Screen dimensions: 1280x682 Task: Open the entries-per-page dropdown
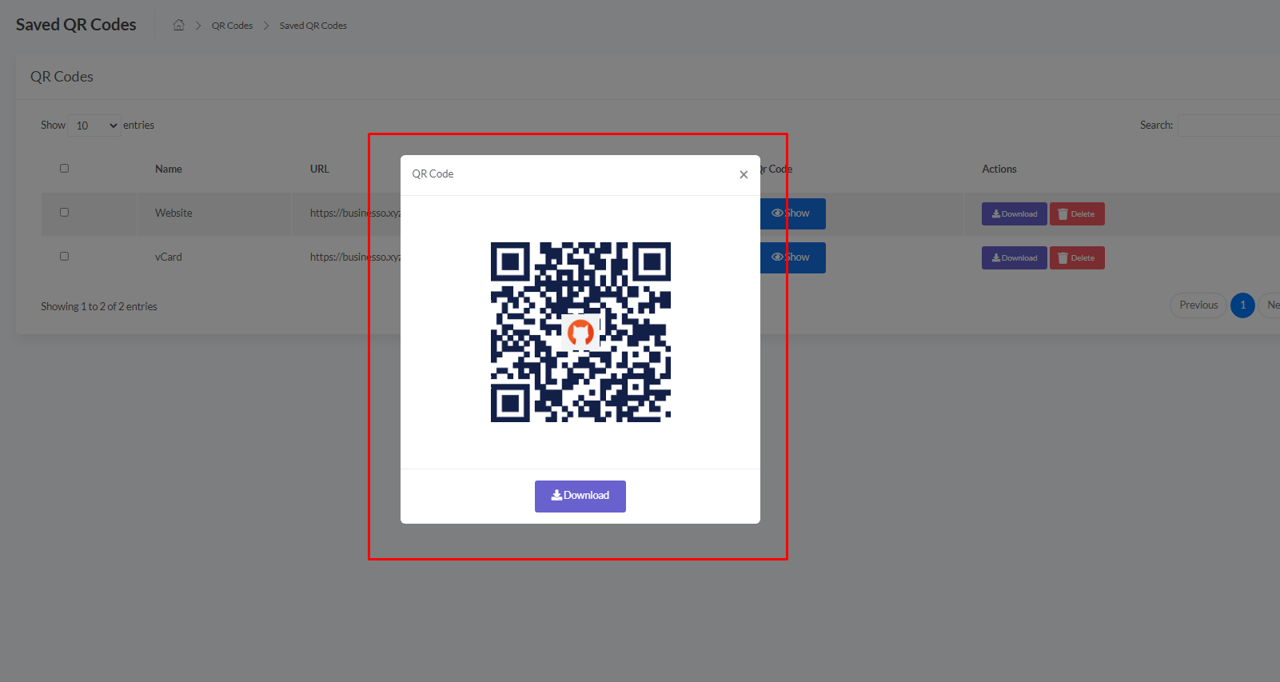94,126
